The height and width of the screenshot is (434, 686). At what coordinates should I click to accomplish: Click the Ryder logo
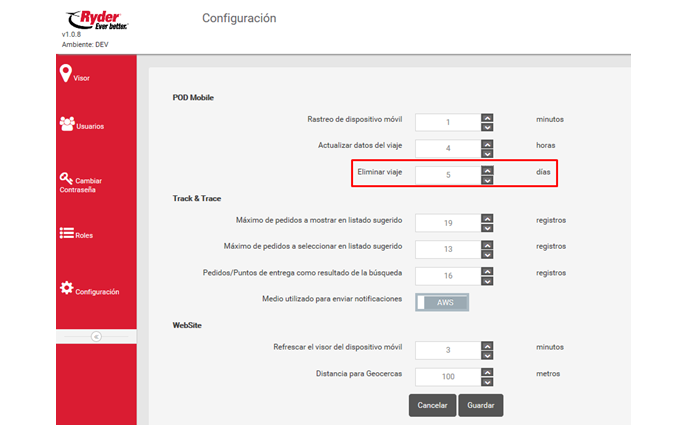[x=95, y=19]
